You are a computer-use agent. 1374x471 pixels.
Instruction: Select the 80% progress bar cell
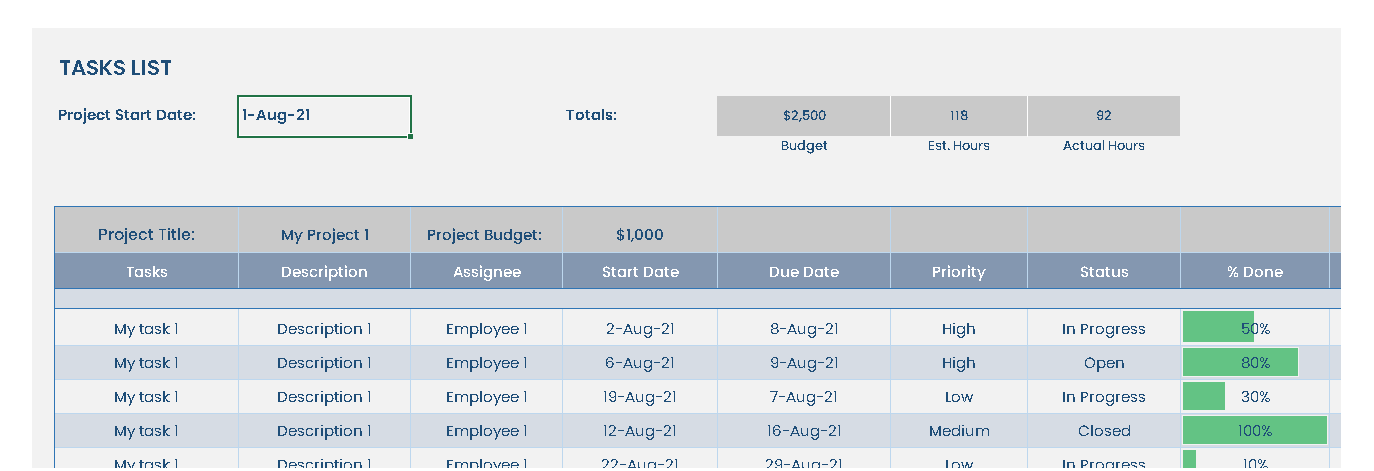click(x=1254, y=363)
